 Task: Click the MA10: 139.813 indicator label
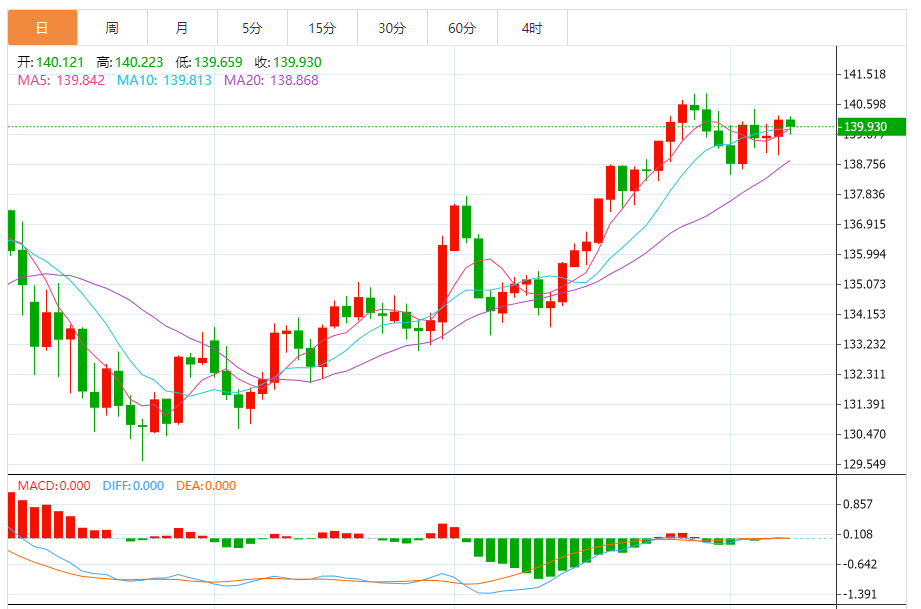click(x=164, y=80)
